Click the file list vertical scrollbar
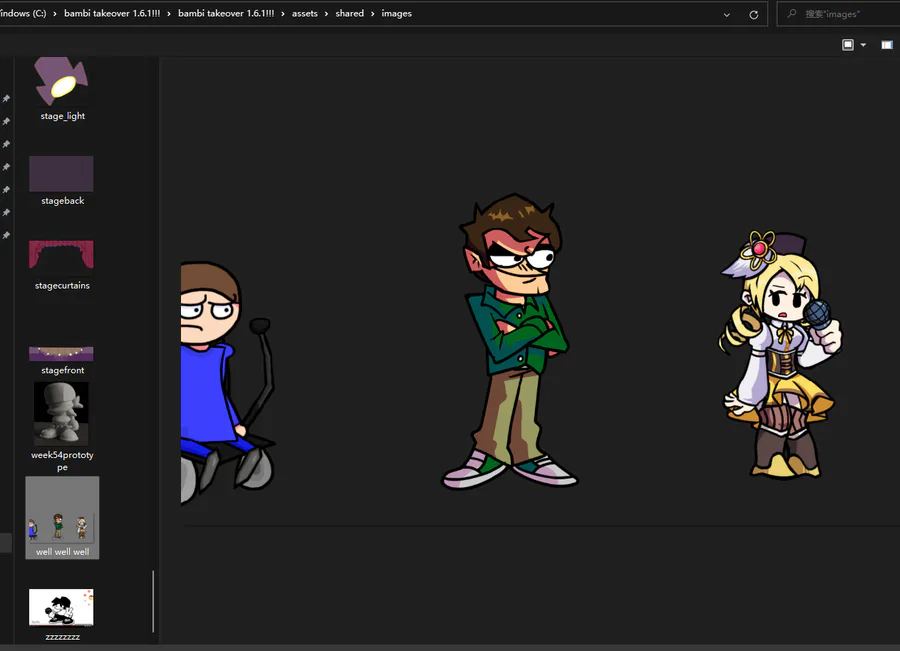 (x=153, y=601)
